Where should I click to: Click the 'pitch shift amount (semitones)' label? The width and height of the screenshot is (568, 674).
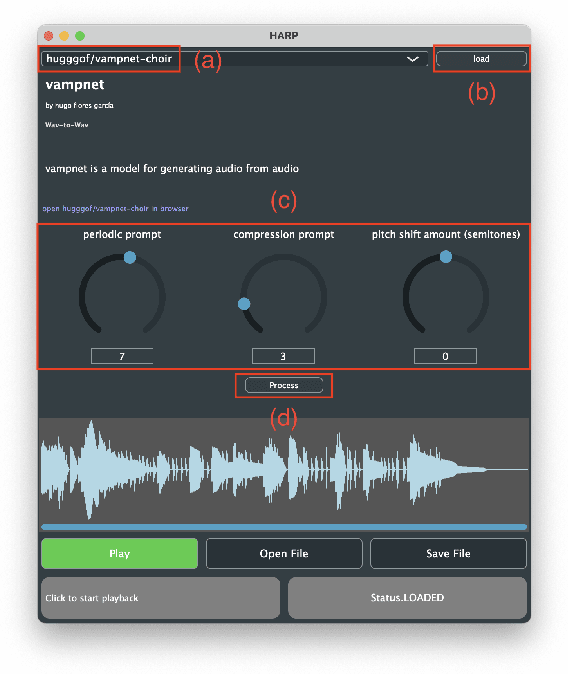[x=446, y=235]
